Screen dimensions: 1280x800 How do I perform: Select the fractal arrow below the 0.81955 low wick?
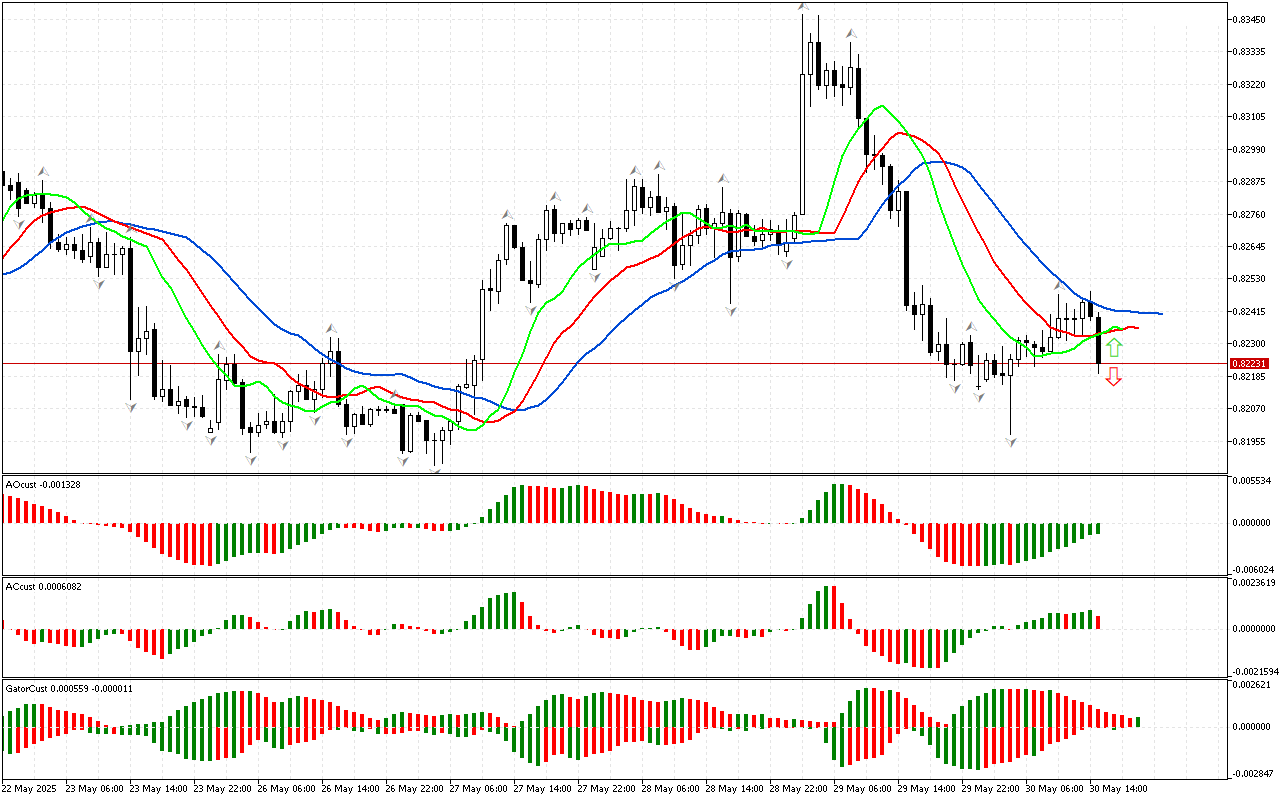click(1011, 441)
